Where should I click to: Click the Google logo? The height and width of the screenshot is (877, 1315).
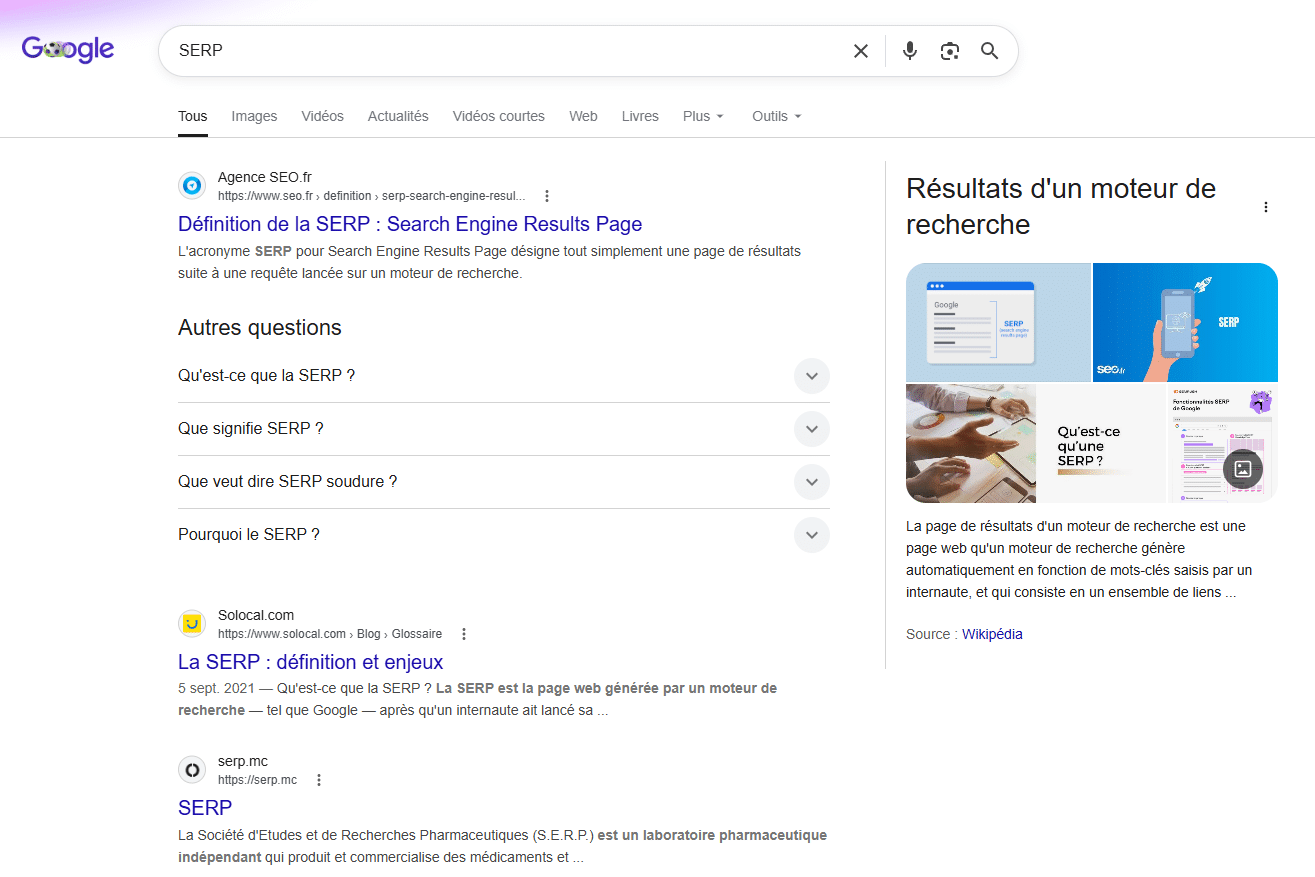click(68, 49)
